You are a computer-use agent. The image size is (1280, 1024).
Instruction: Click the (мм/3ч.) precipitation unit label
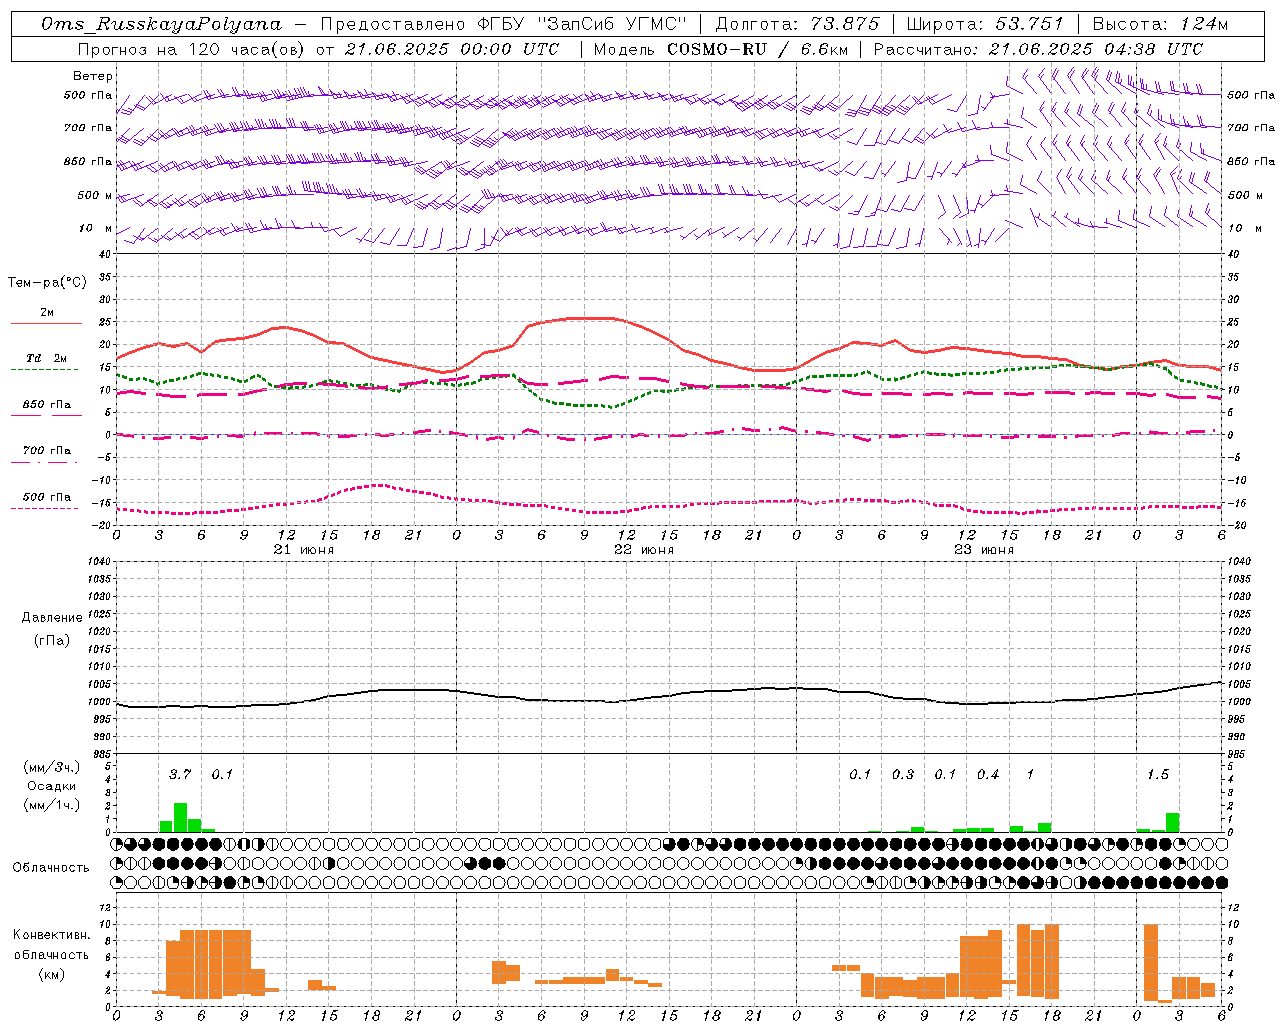52,767
